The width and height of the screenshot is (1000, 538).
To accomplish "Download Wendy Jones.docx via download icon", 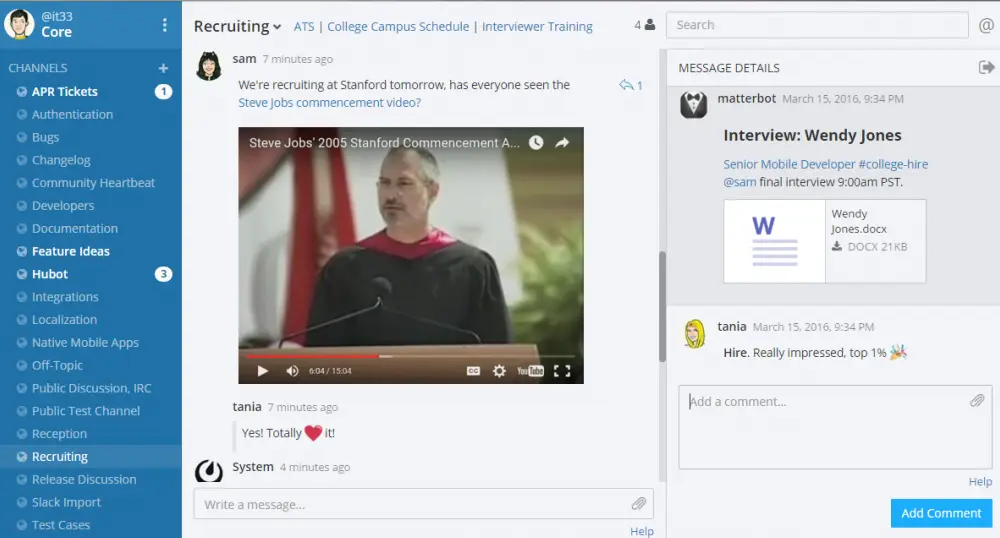I will coord(837,247).
